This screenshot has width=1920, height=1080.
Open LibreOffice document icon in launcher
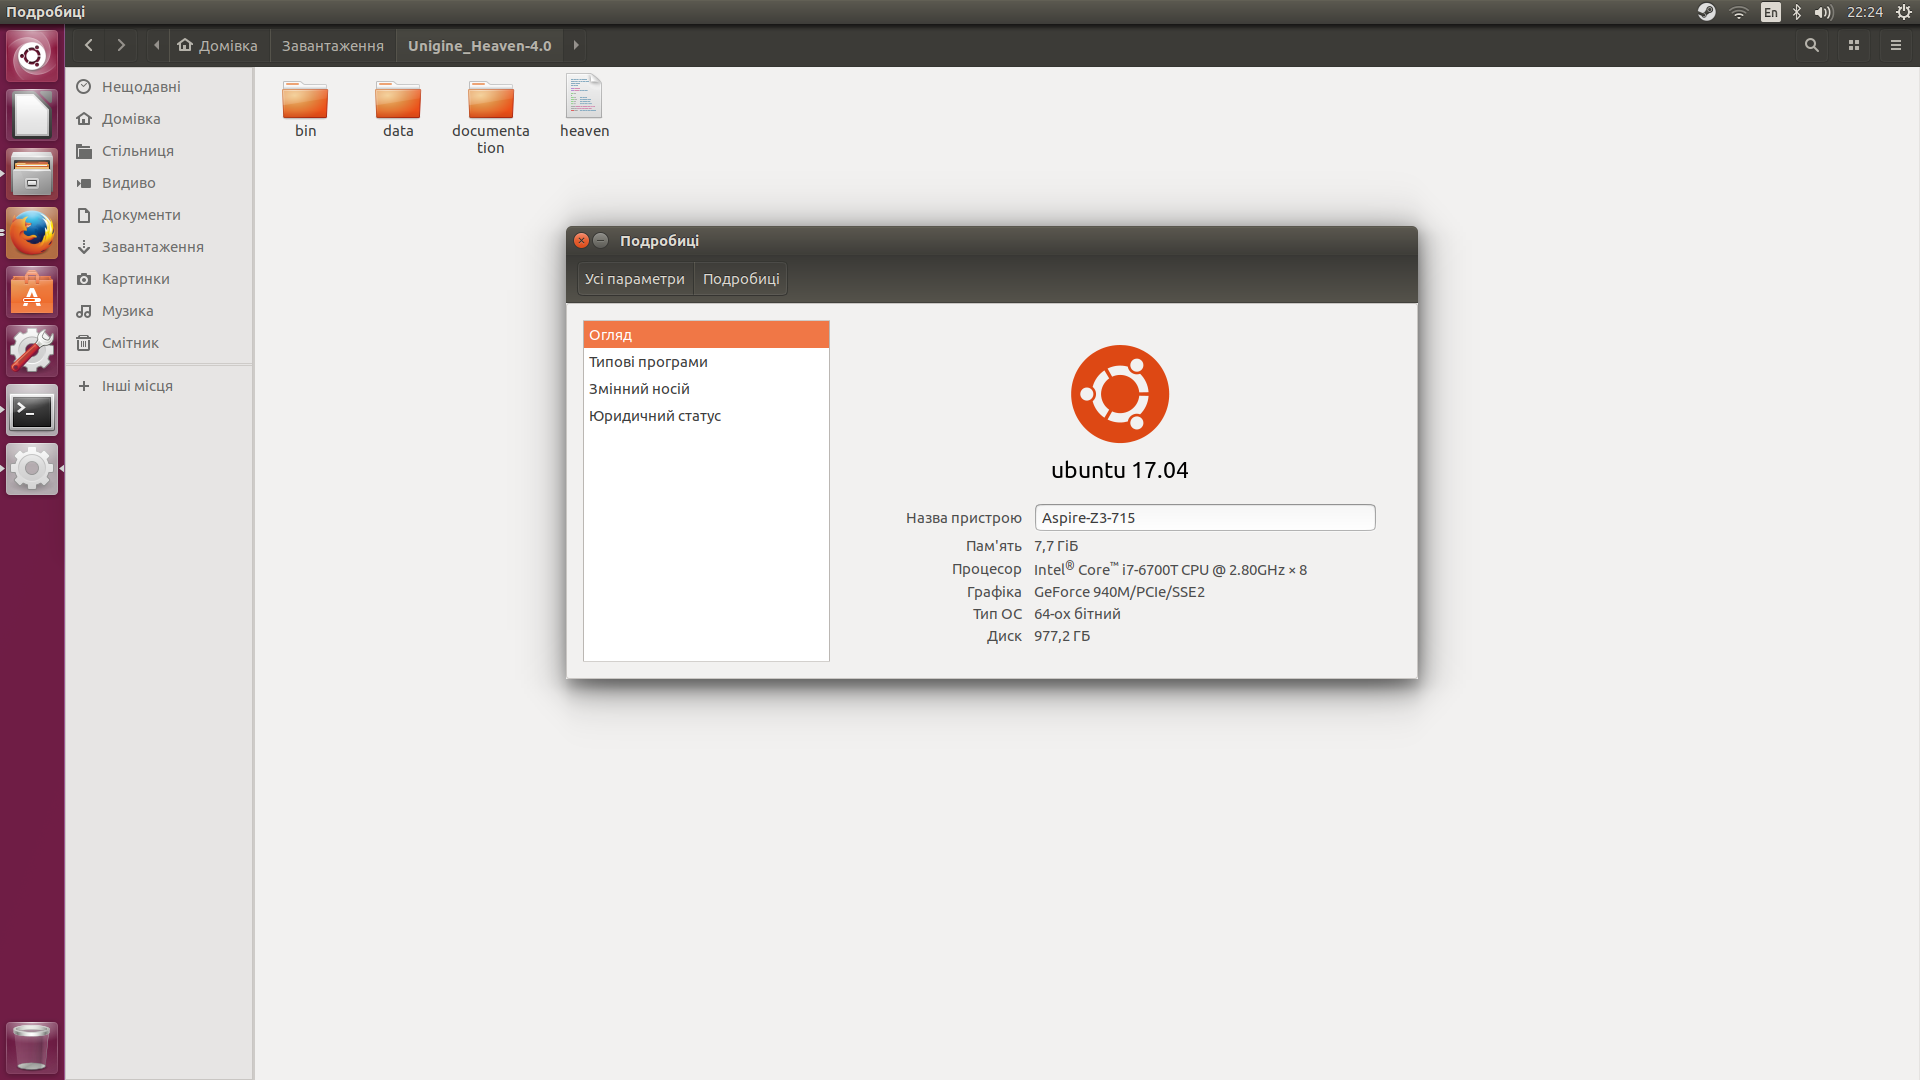pyautogui.click(x=32, y=115)
